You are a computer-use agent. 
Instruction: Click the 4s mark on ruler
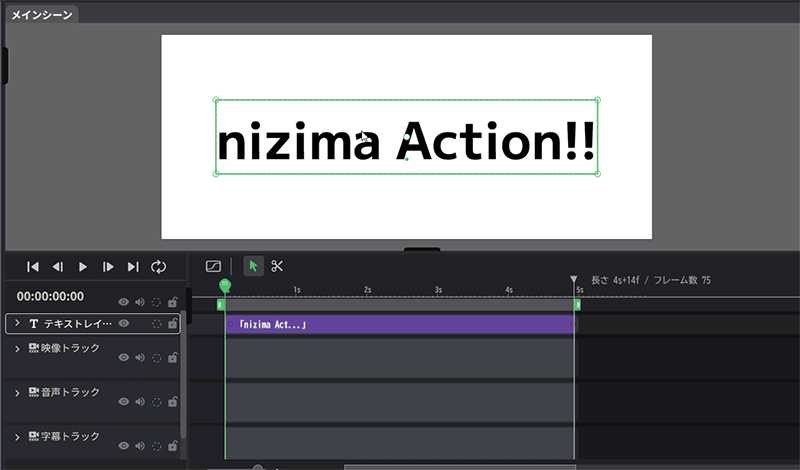click(x=509, y=290)
